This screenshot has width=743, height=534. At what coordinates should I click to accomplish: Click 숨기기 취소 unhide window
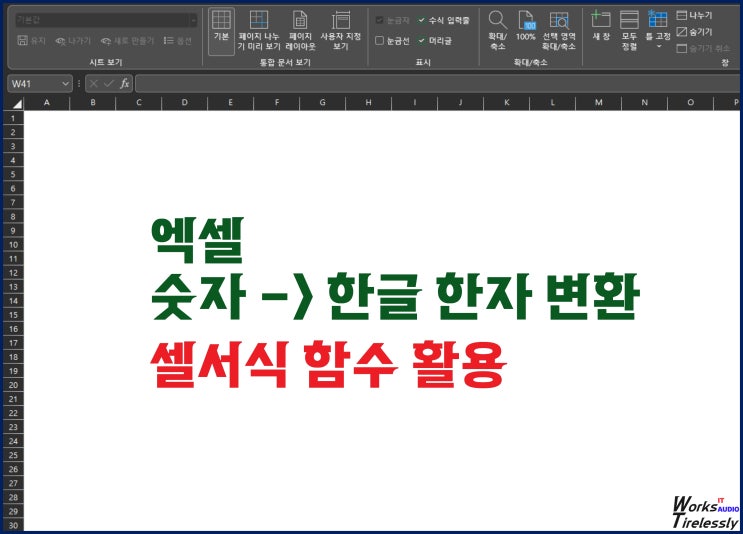(x=703, y=48)
